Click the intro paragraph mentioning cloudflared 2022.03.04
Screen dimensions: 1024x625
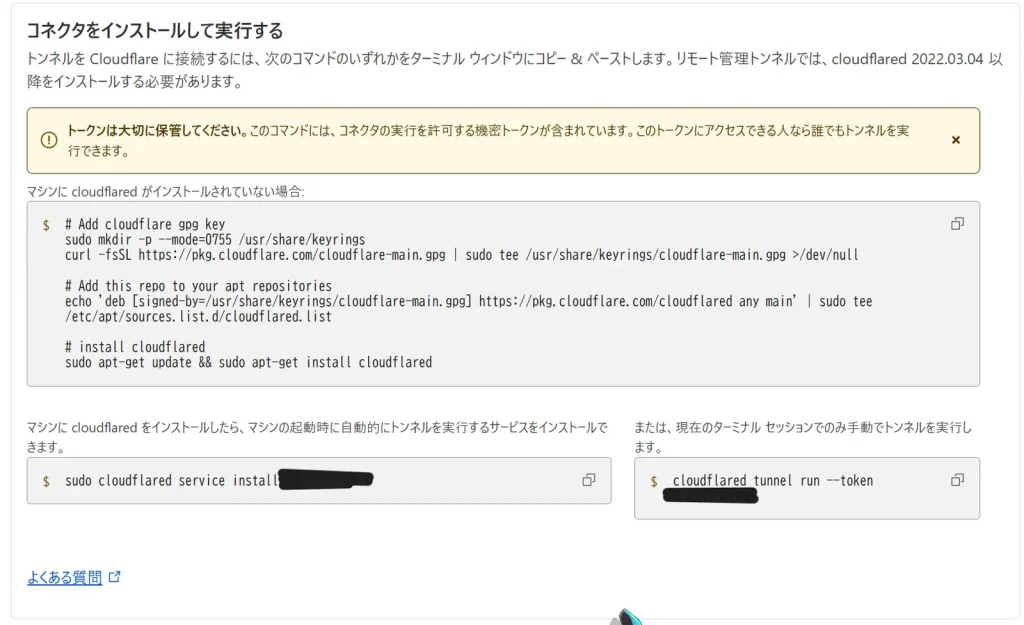(x=515, y=70)
